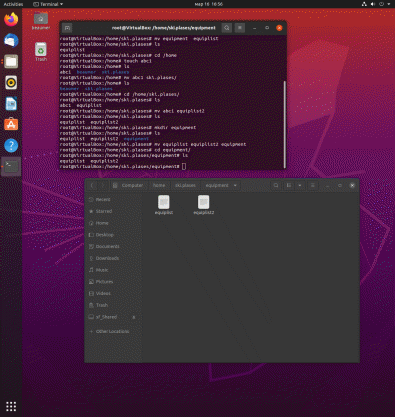Select the equiplist2 file icon

click(204, 205)
